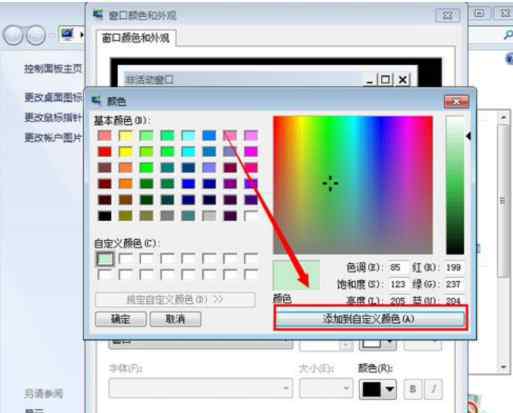The image size is (513, 413).
Task: Click the 绿 green value field
Action: pyautogui.click(x=453, y=284)
